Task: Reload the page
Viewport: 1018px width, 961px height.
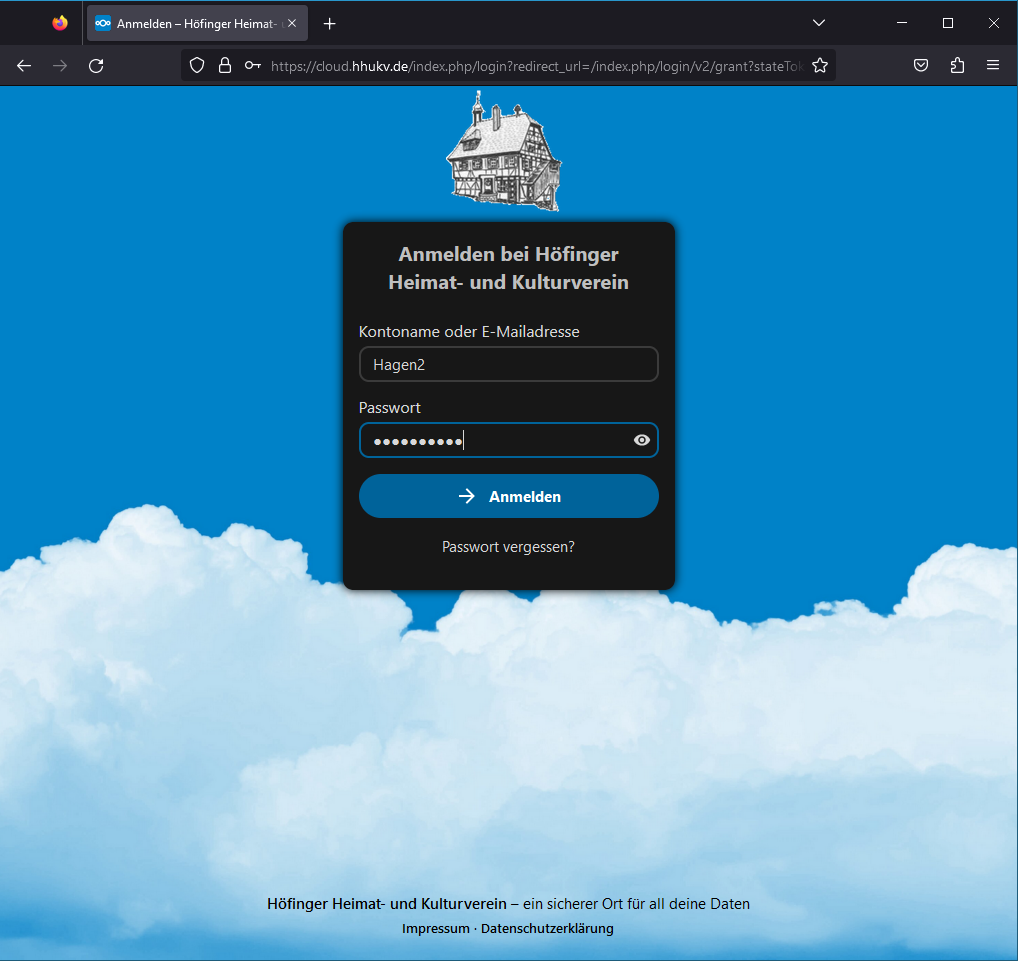Action: point(96,66)
